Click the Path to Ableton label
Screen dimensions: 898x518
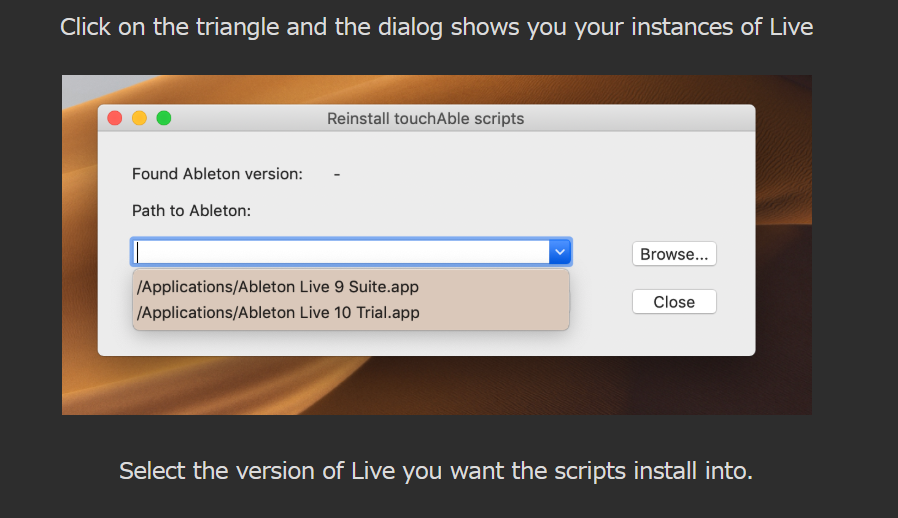192,211
